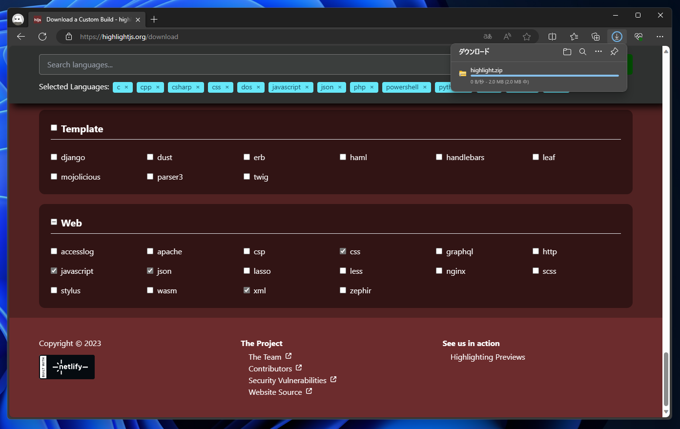This screenshot has width=680, height=429.
Task: Enable the mojolicious checkbox
Action: coord(54,177)
